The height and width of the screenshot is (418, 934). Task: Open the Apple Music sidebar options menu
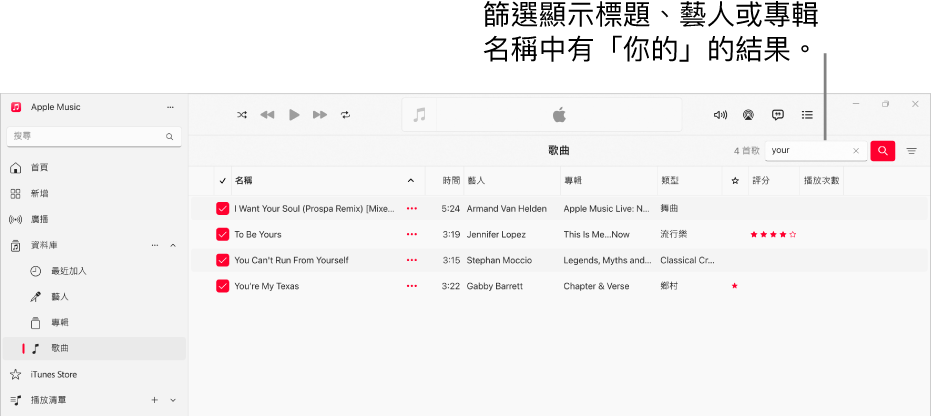(x=170, y=107)
